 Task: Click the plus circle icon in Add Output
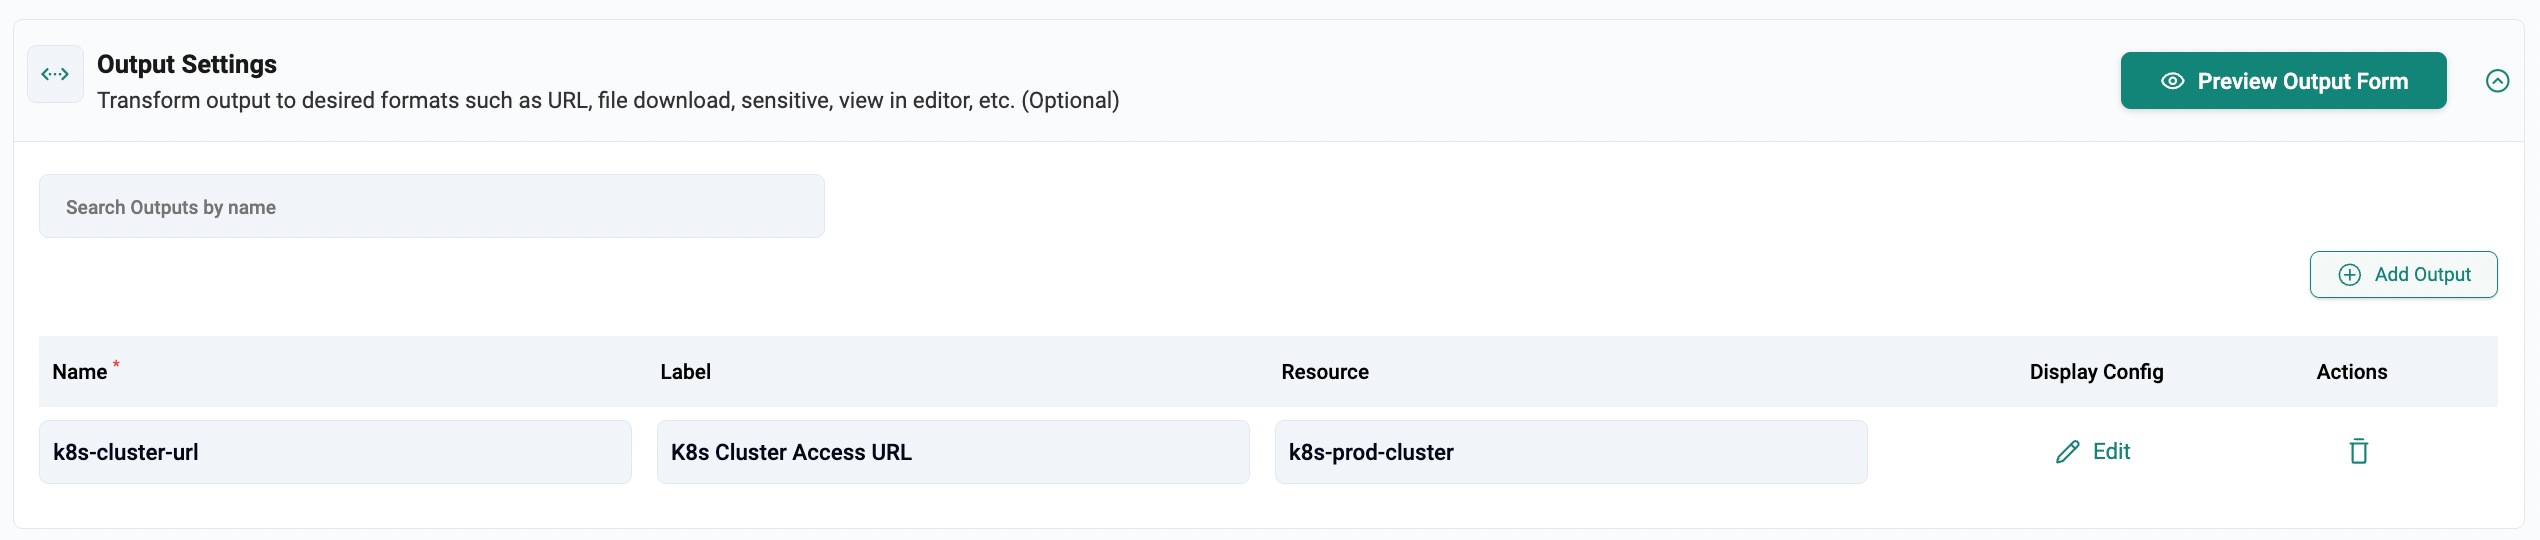pyautogui.click(x=2349, y=275)
